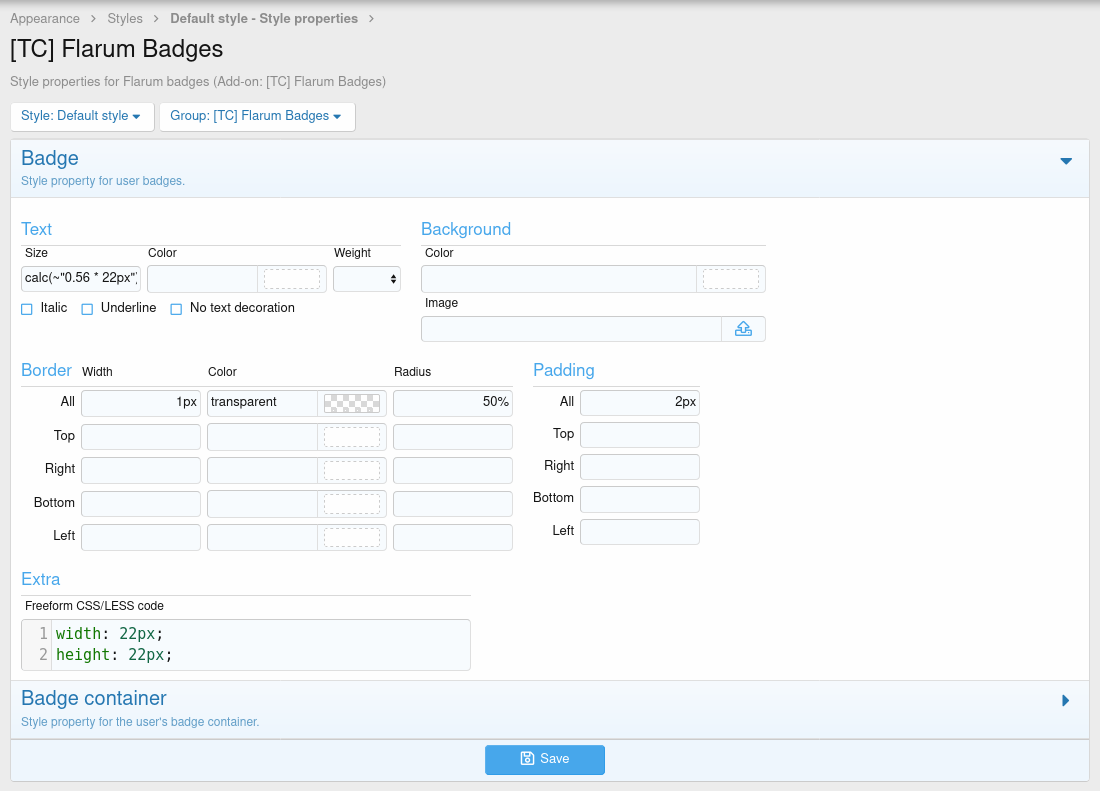Open the Group: [TC] Flarum Badges dropdown
The height and width of the screenshot is (791, 1100).
256,116
